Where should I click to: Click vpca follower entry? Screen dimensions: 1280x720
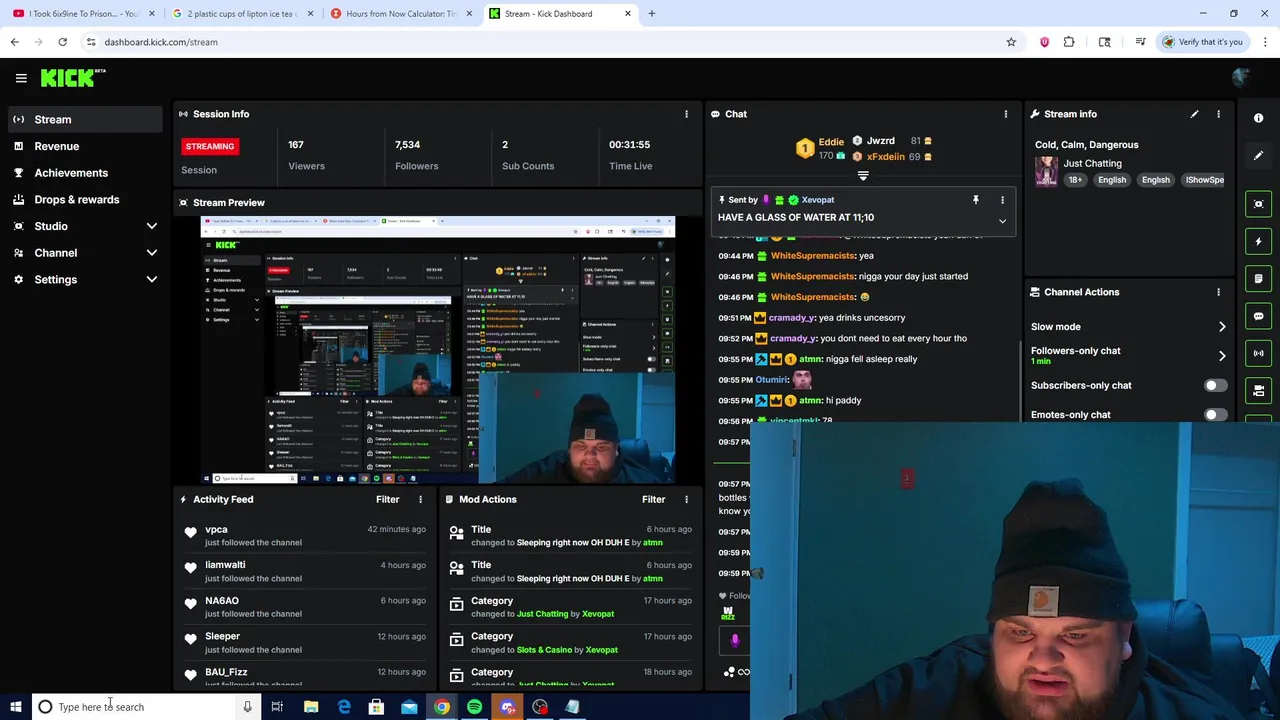[x=305, y=535]
